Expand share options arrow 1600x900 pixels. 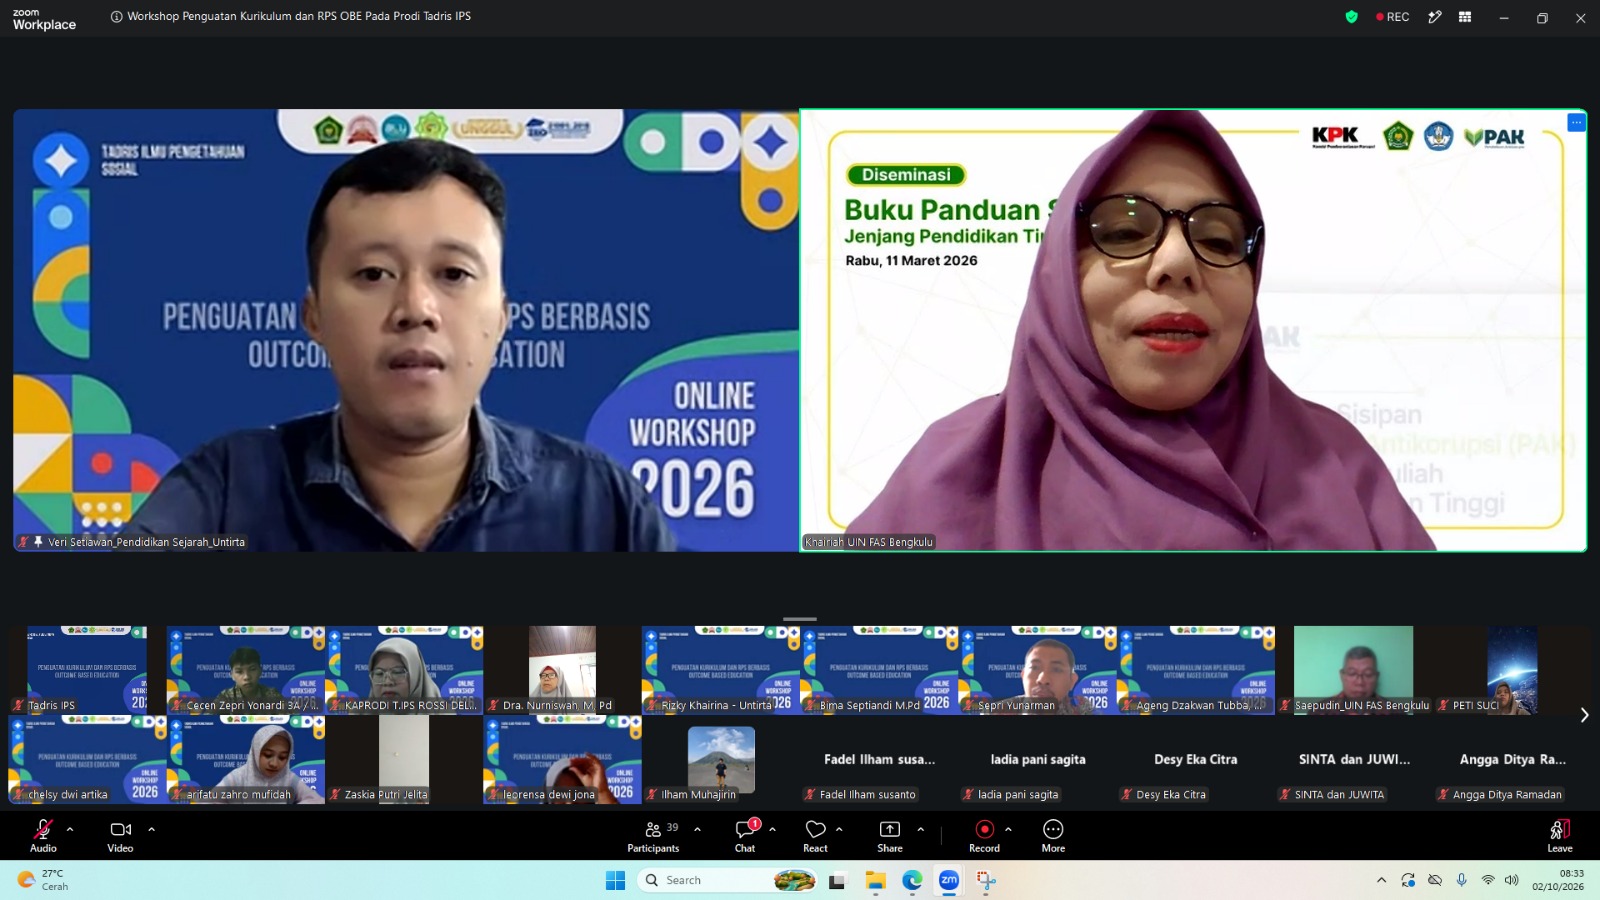920,829
